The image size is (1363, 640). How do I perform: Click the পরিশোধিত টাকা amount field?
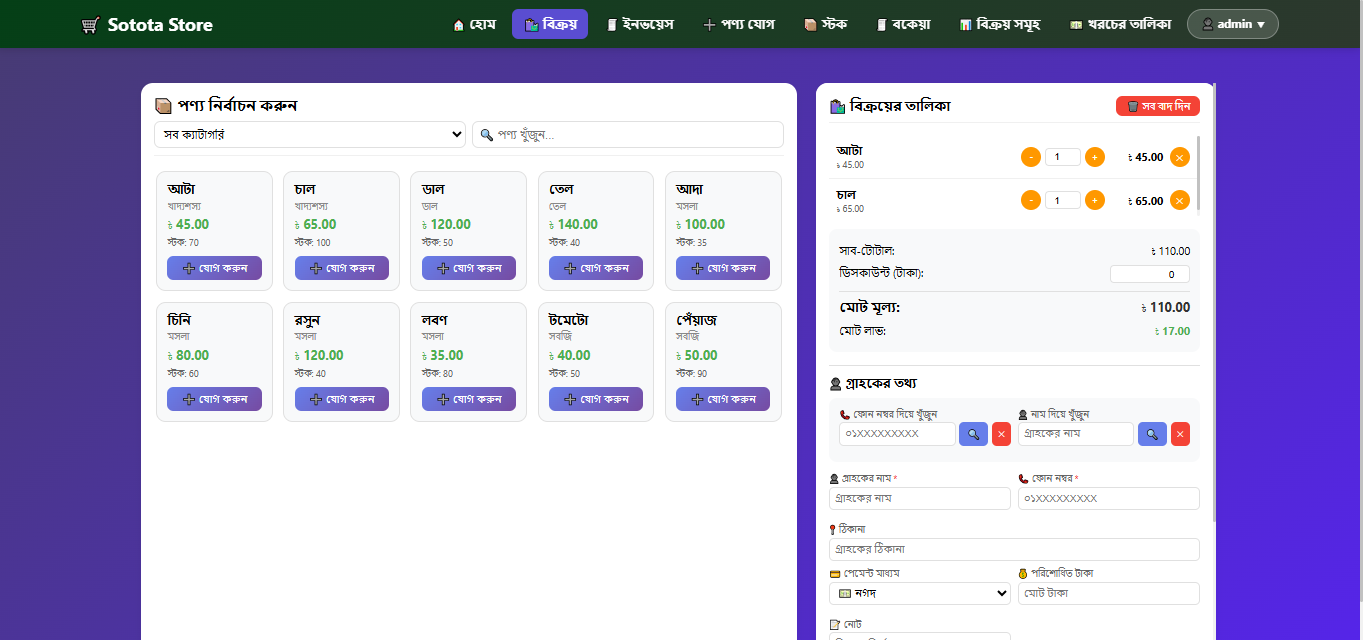point(1109,594)
